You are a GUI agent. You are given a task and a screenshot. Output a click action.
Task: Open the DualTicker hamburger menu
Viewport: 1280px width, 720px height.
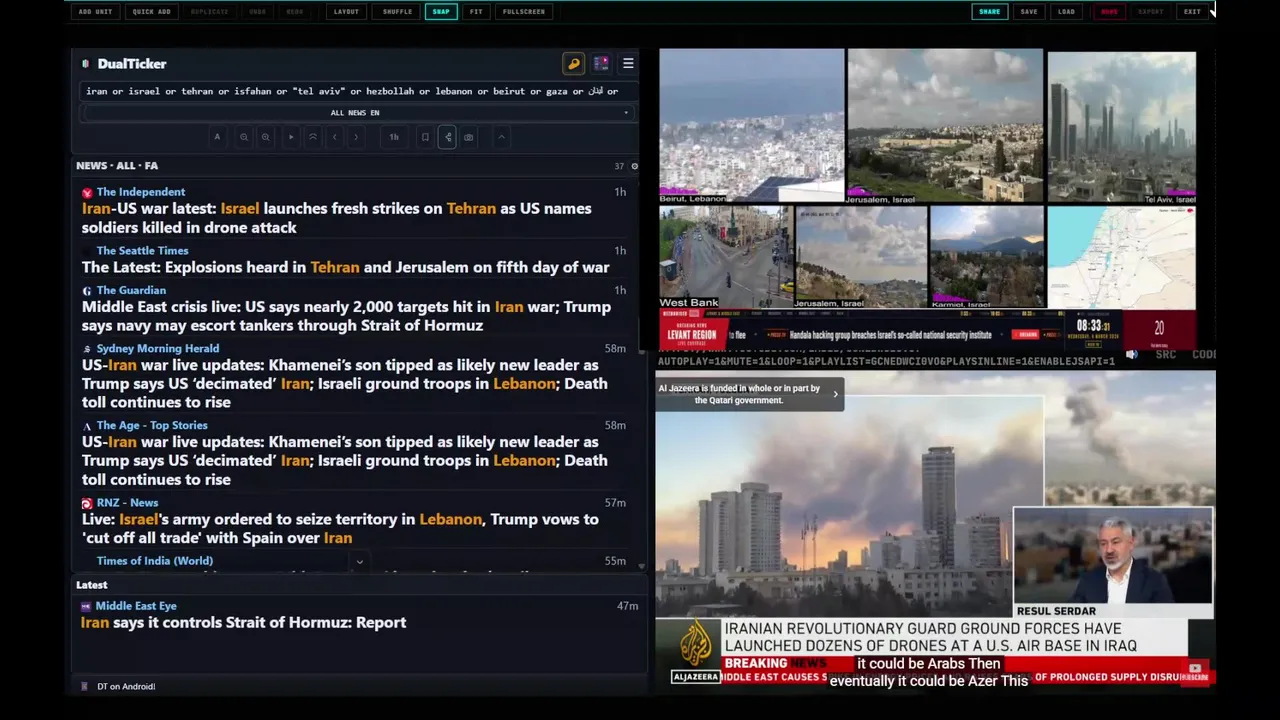[628, 64]
